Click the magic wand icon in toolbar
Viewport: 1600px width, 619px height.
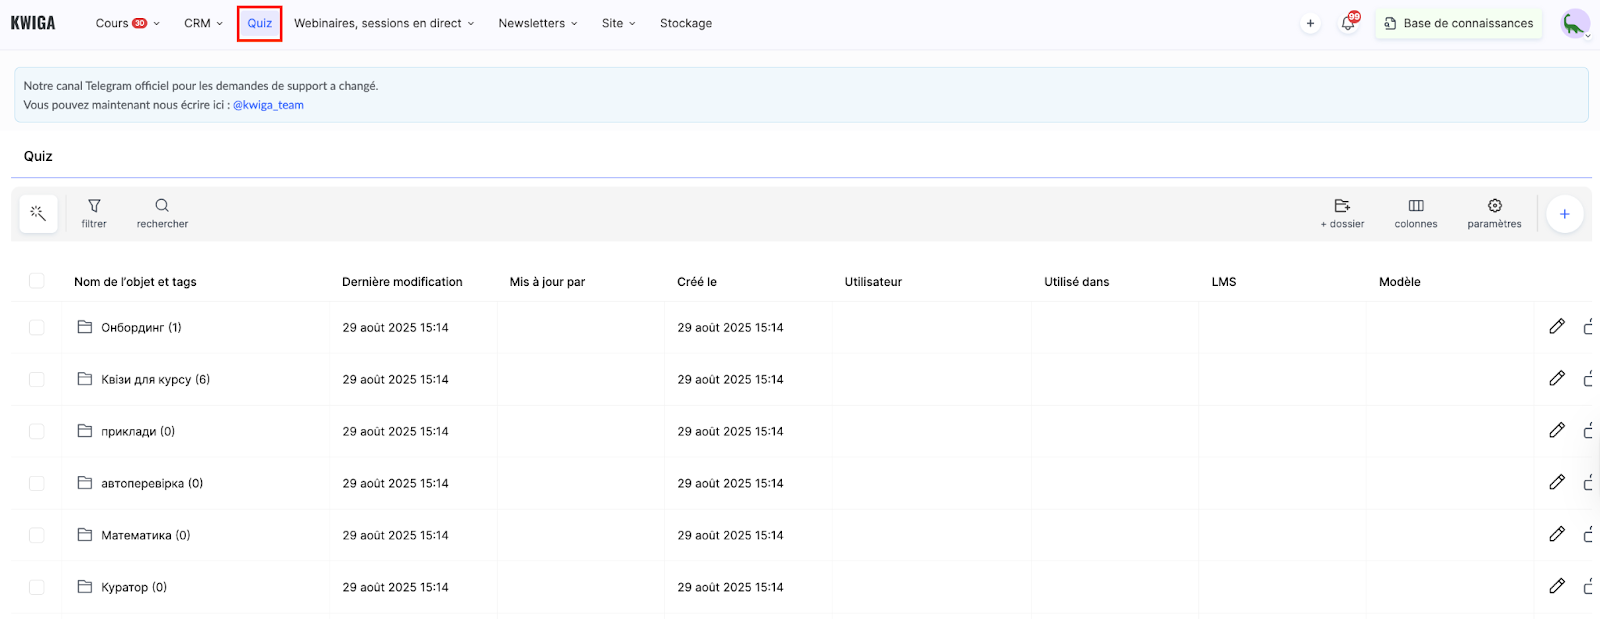pyautogui.click(x=38, y=213)
